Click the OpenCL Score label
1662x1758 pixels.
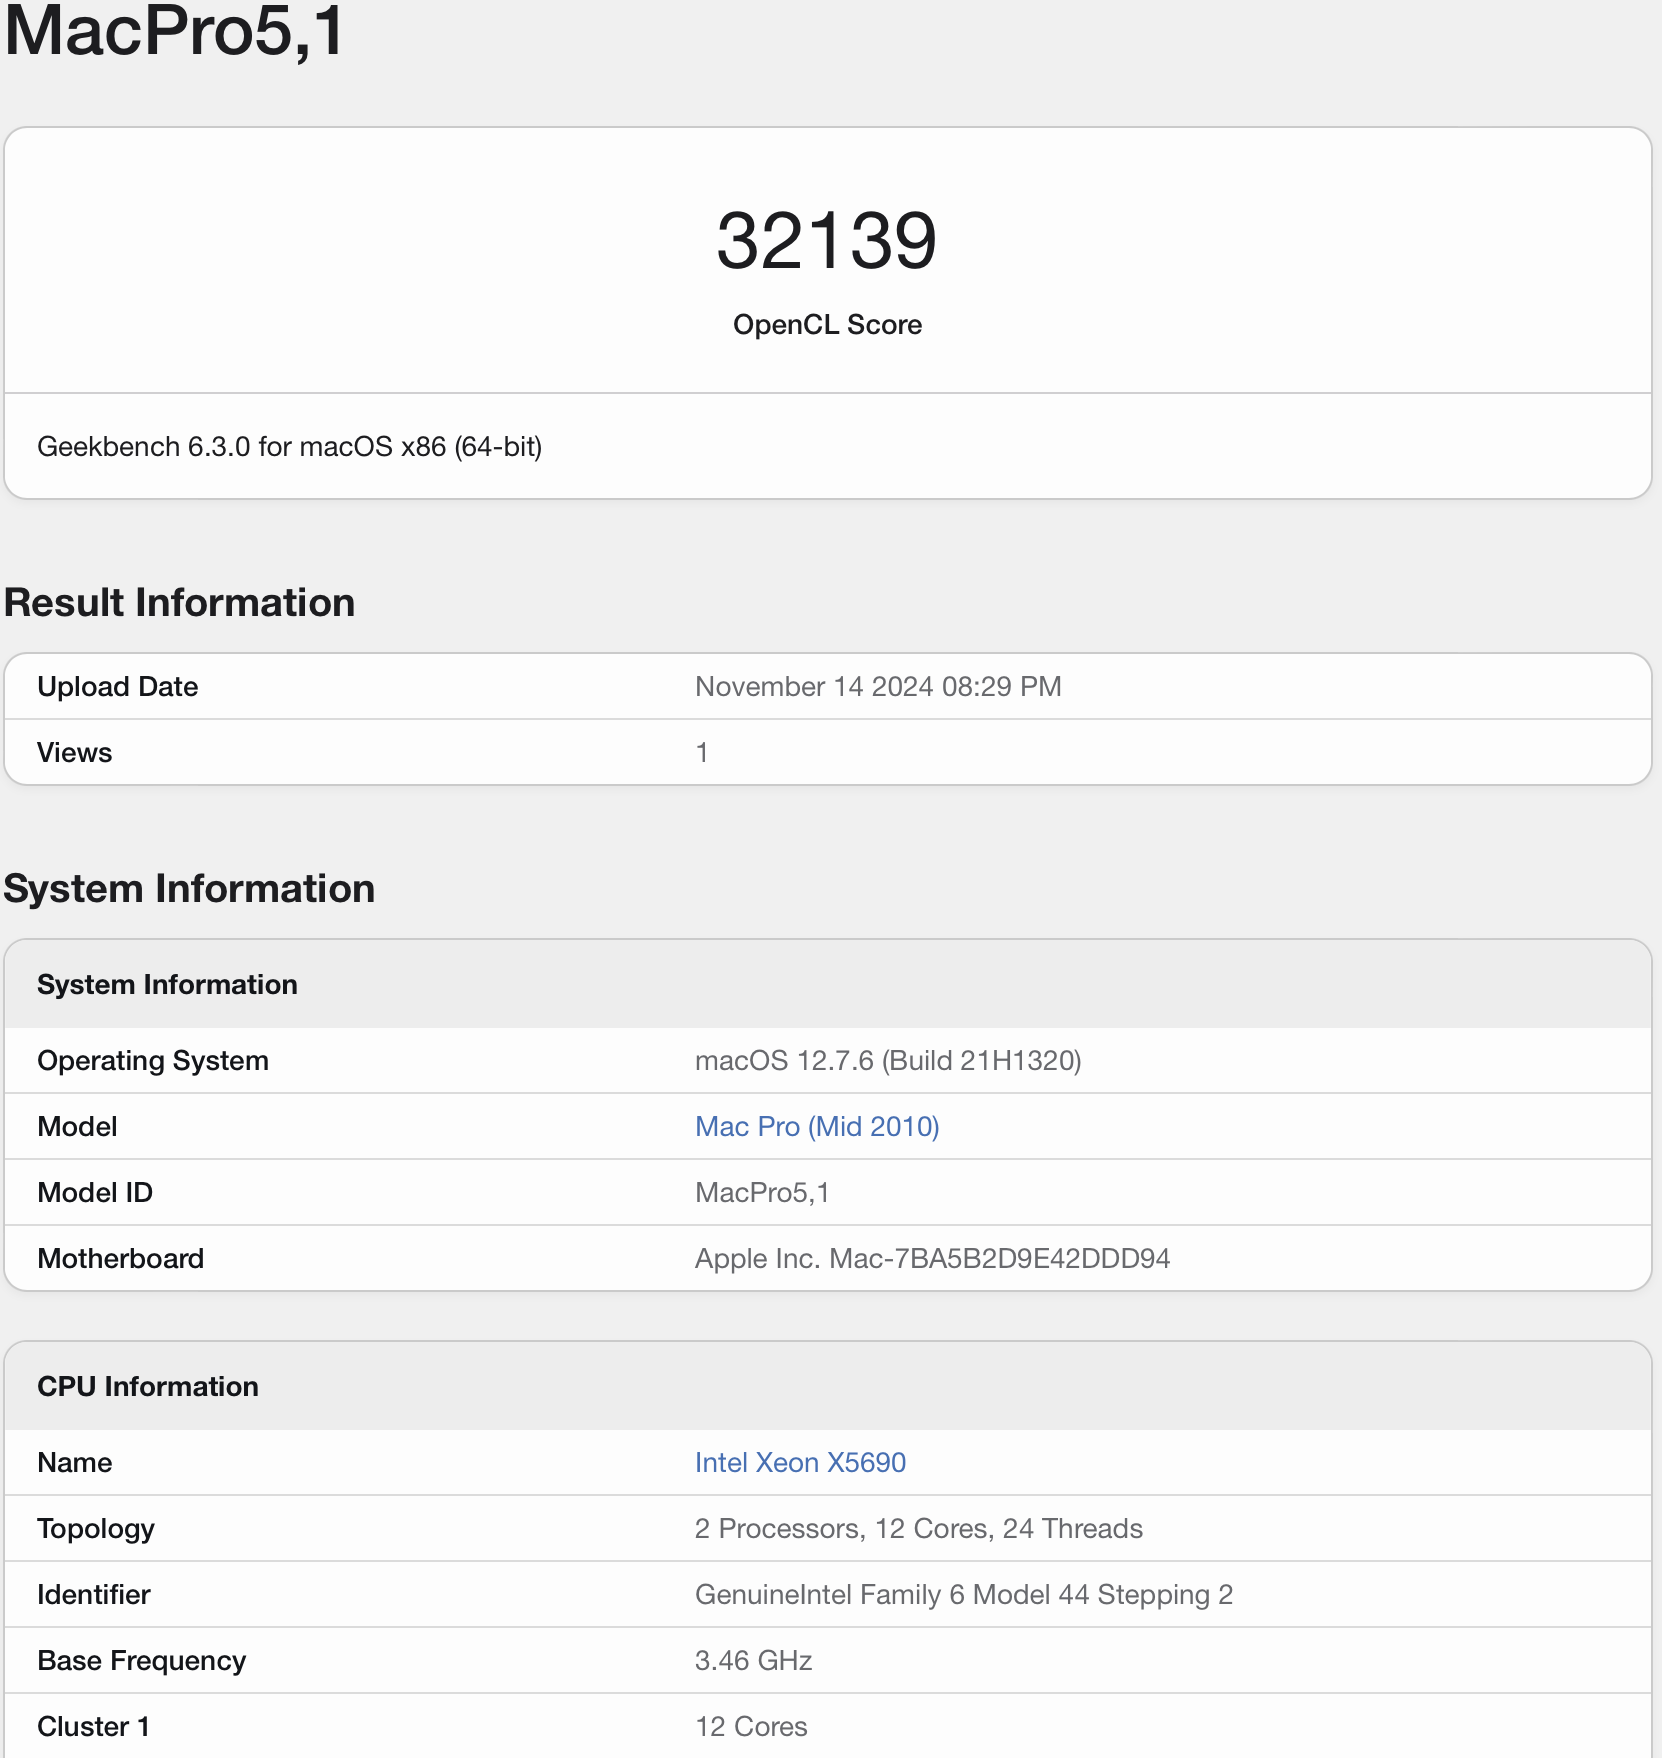(x=827, y=325)
